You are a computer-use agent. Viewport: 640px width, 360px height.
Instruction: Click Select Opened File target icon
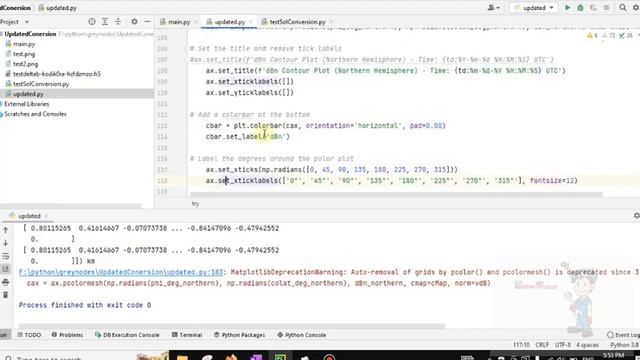tap(92, 22)
